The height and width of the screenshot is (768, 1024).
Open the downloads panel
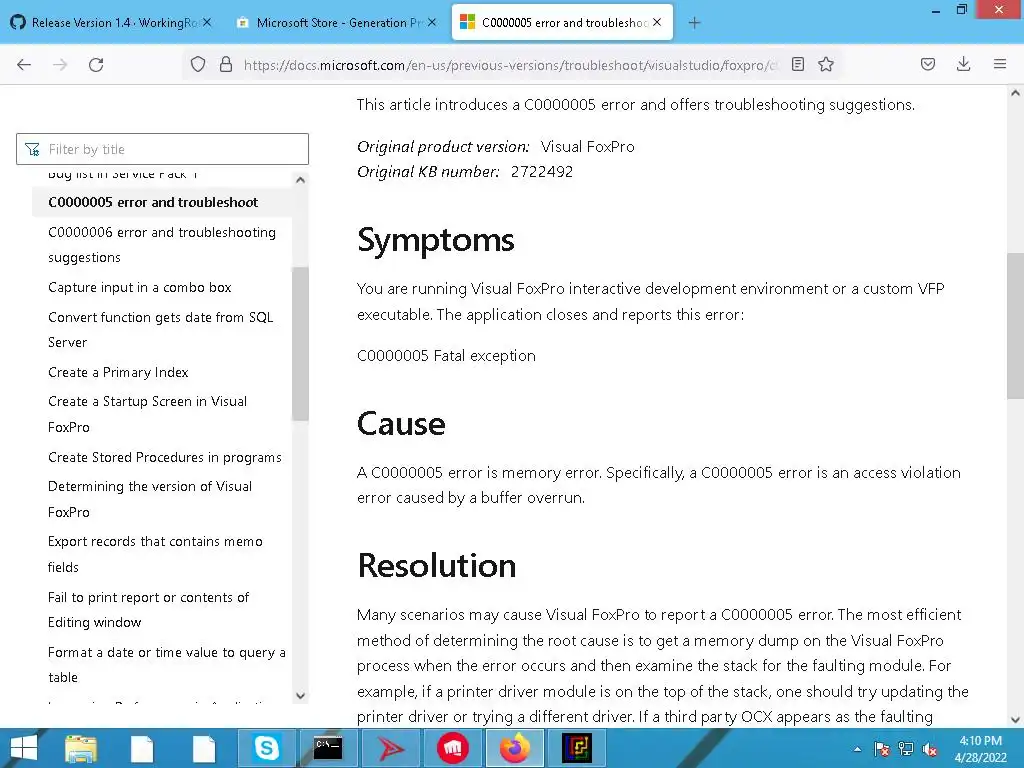pyautogui.click(x=963, y=64)
